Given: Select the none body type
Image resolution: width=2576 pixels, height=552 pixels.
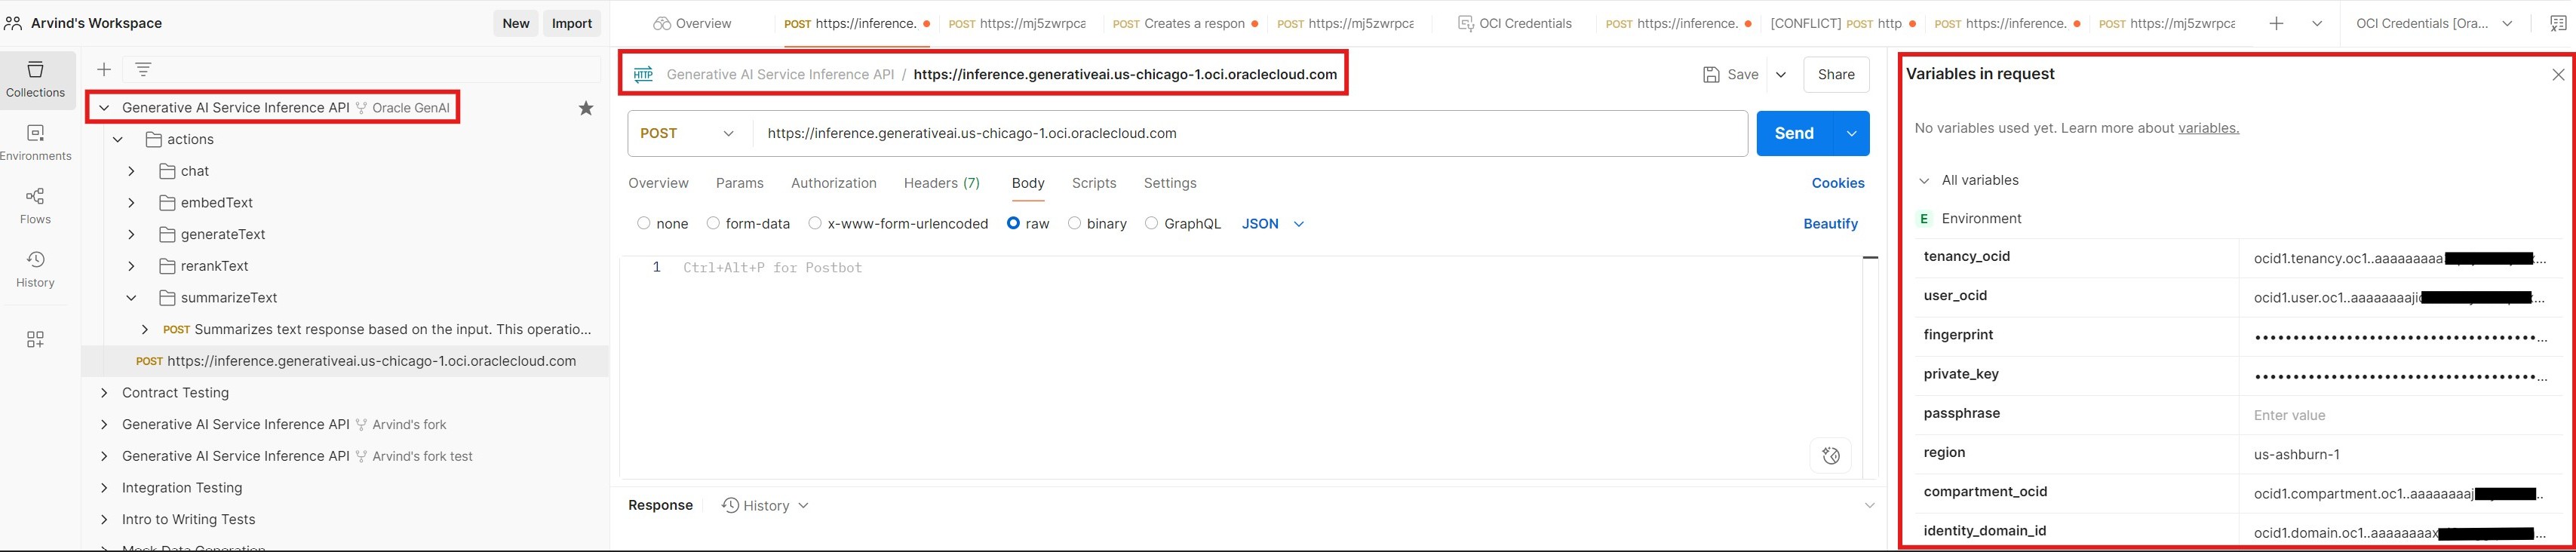Looking at the screenshot, I should point(643,223).
